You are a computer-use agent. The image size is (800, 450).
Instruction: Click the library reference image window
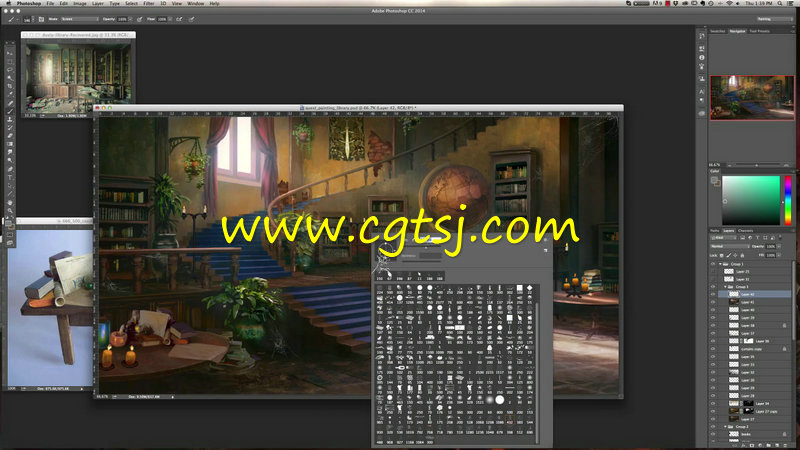pos(78,75)
